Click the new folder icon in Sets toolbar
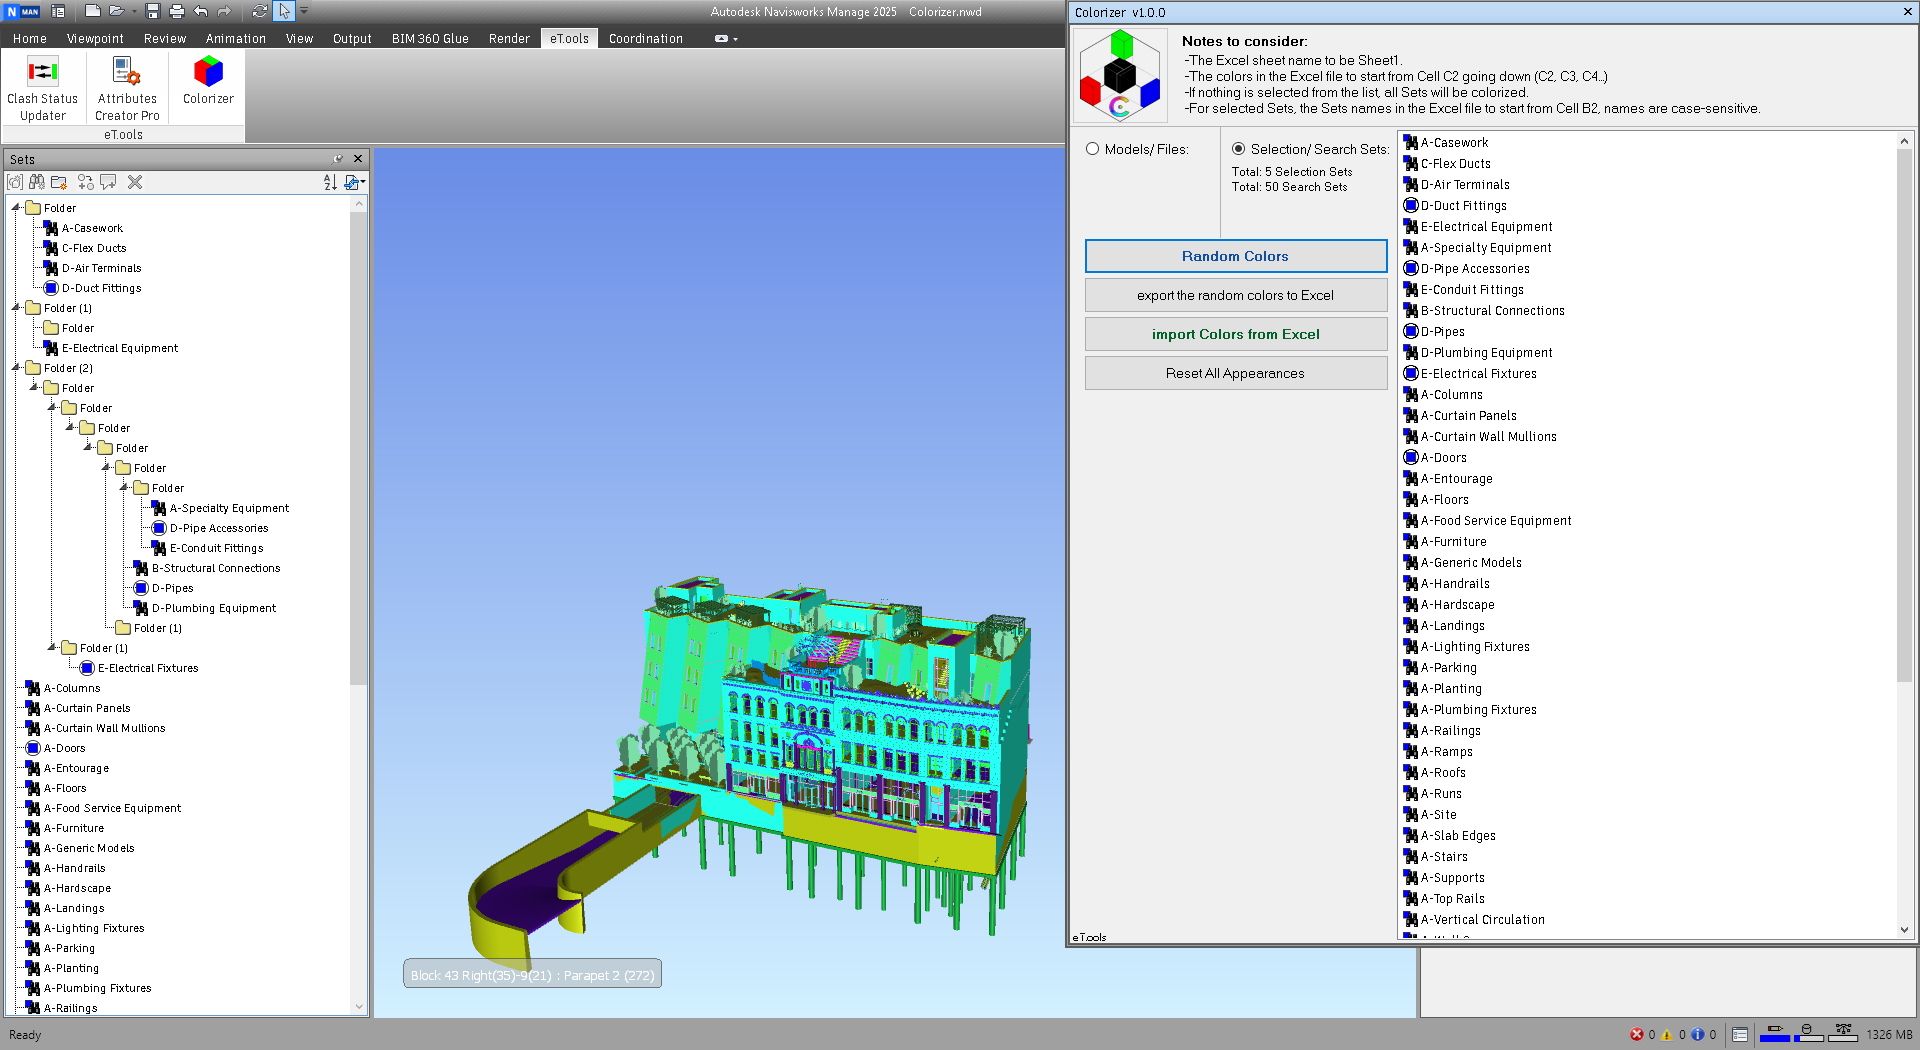Image resolution: width=1920 pixels, height=1050 pixels. 59,182
